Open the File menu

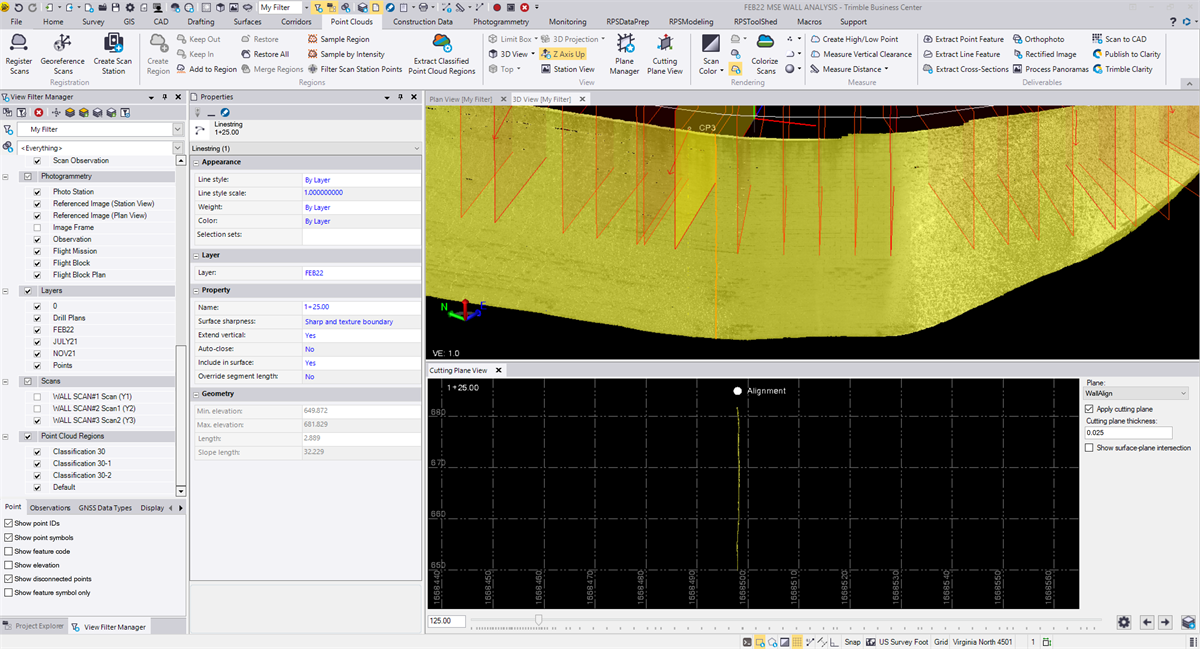point(16,21)
